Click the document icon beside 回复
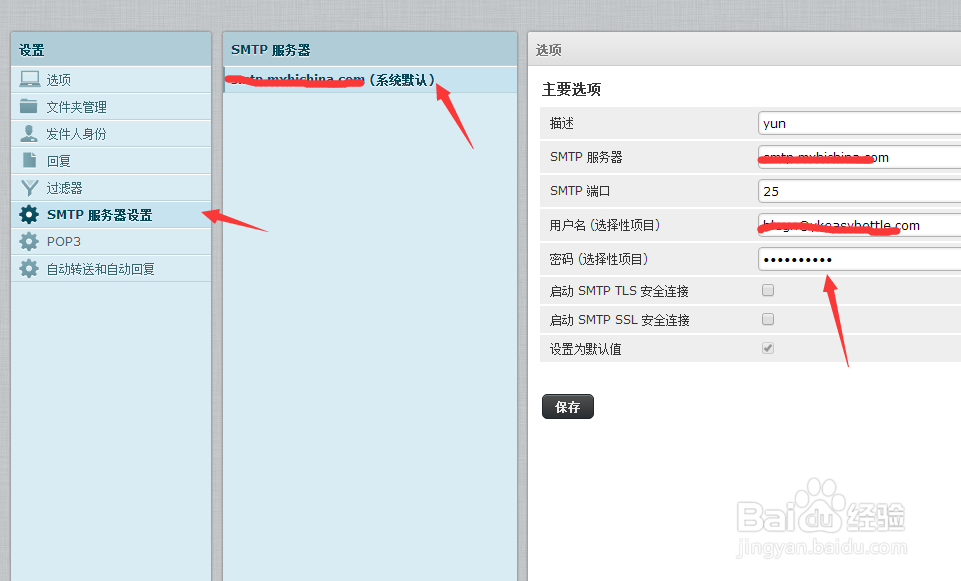This screenshot has height=581, width=961. click(31, 160)
